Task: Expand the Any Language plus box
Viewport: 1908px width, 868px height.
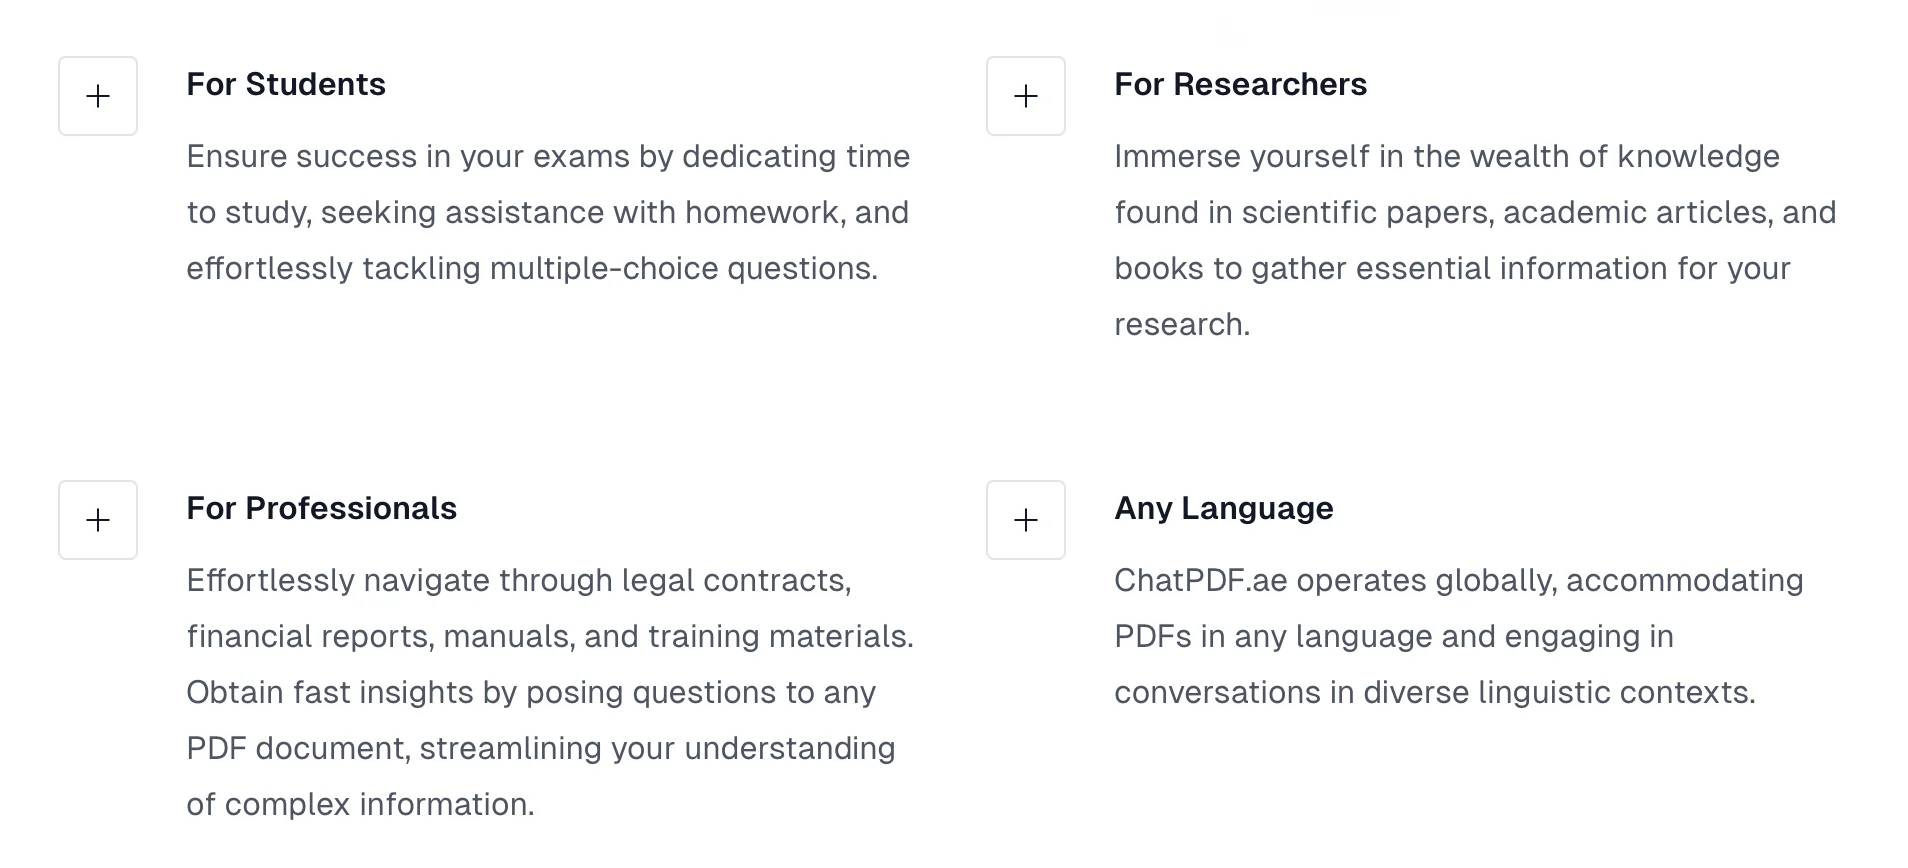Action: [x=1026, y=520]
